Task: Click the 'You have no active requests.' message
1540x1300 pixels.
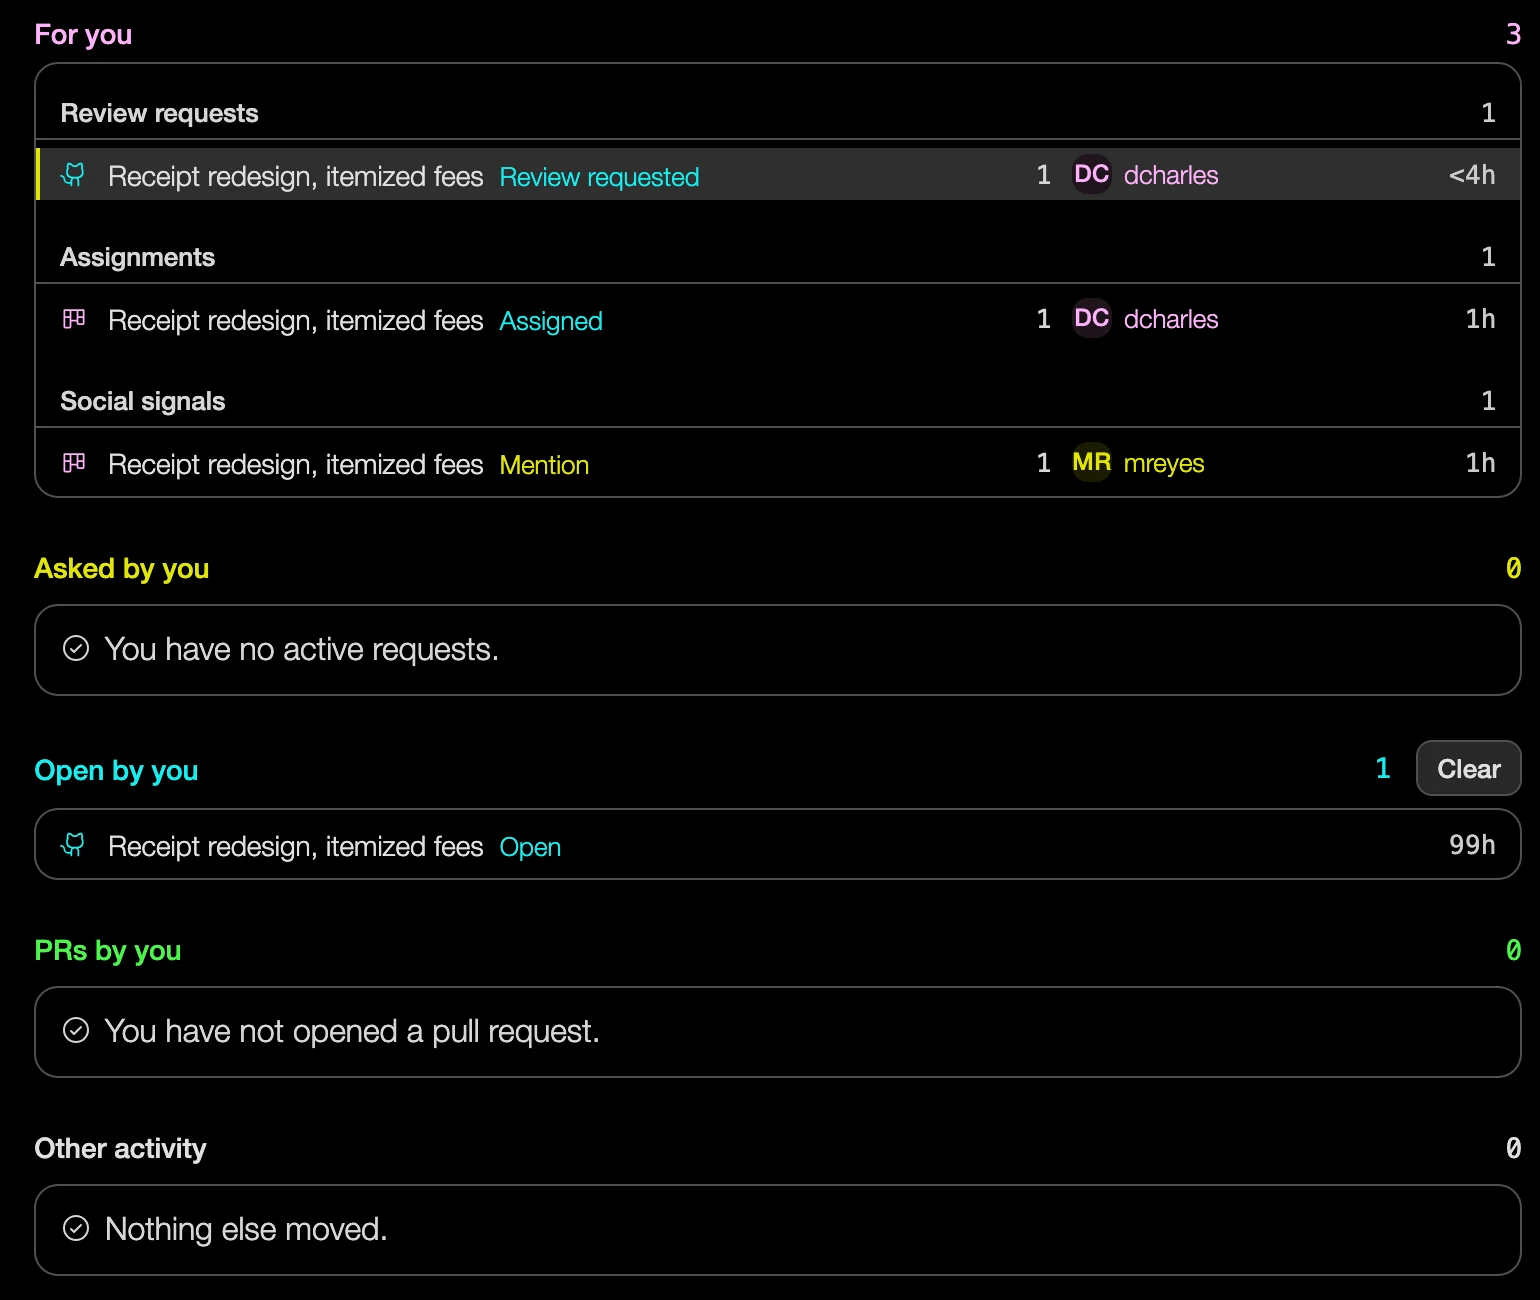Action: click(301, 650)
